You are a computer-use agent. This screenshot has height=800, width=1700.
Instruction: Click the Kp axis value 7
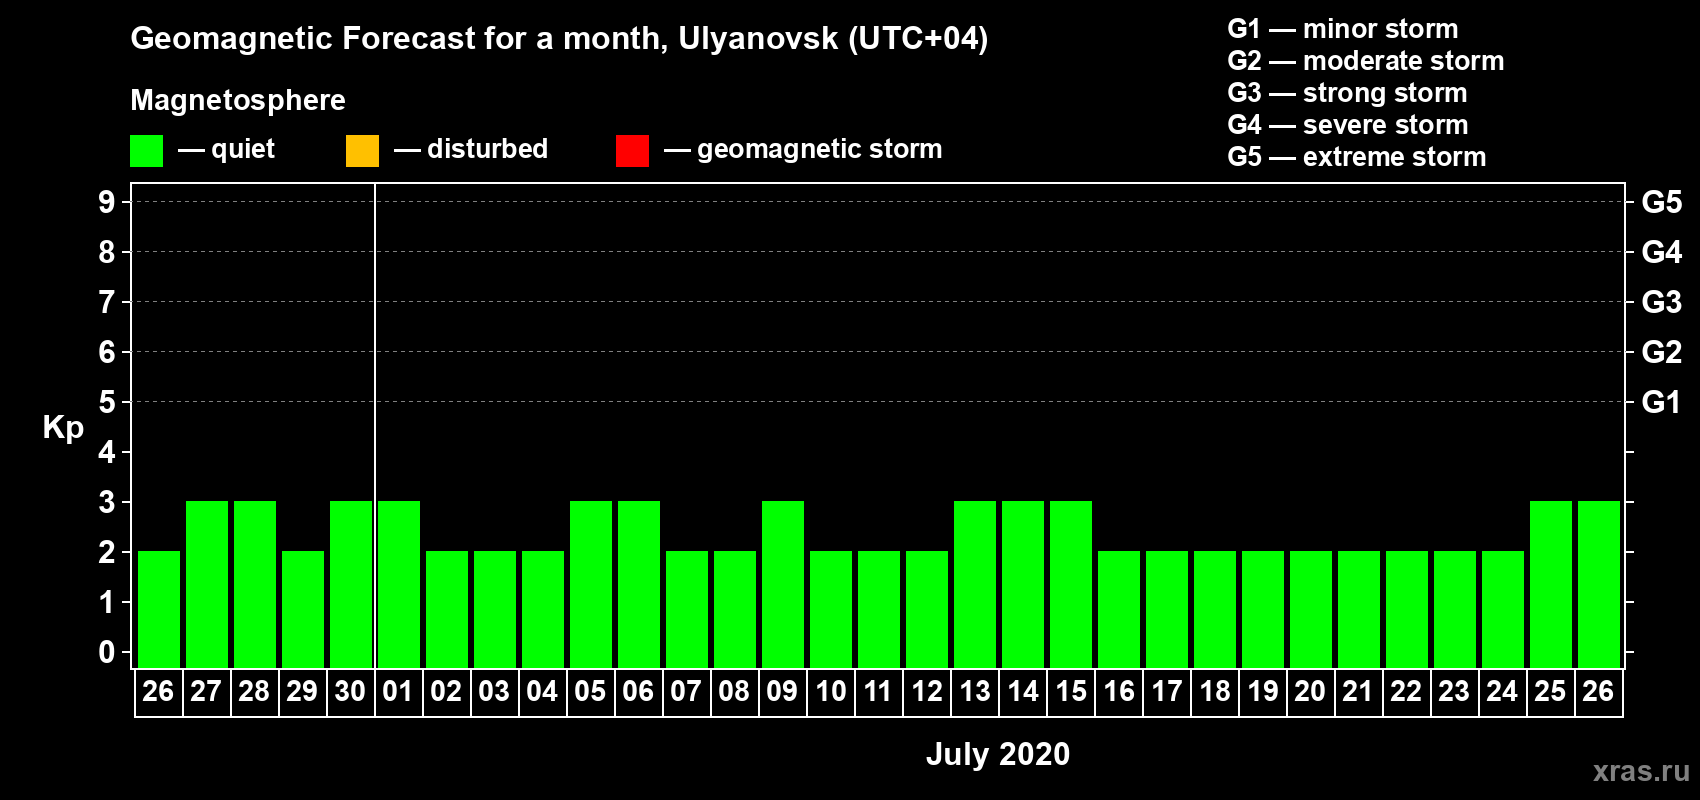click(x=106, y=302)
